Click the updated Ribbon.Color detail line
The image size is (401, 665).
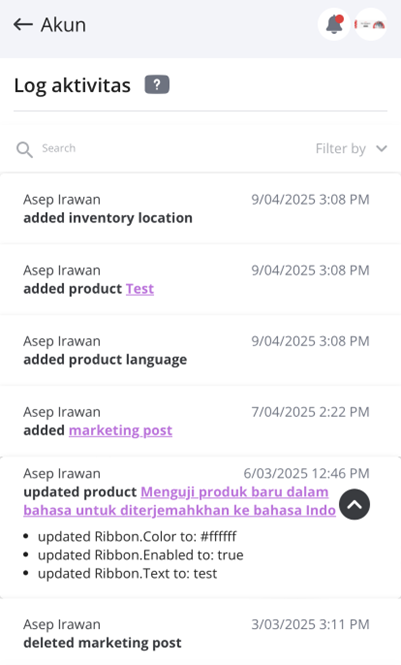(x=137, y=536)
